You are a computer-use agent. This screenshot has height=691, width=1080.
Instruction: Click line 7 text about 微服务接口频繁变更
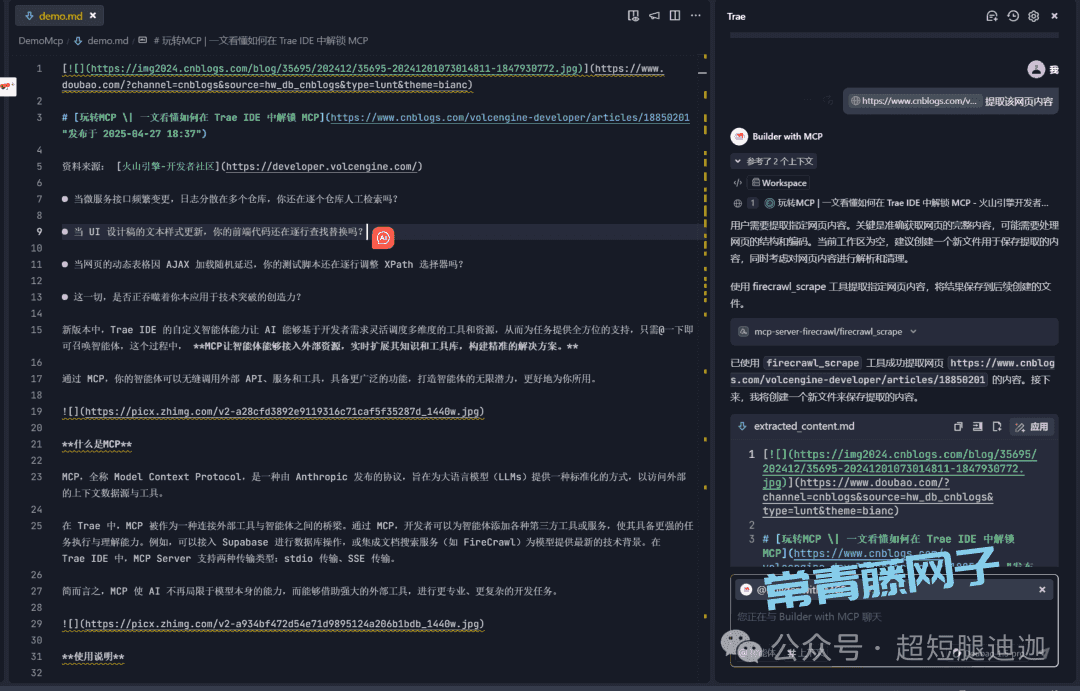236,199
